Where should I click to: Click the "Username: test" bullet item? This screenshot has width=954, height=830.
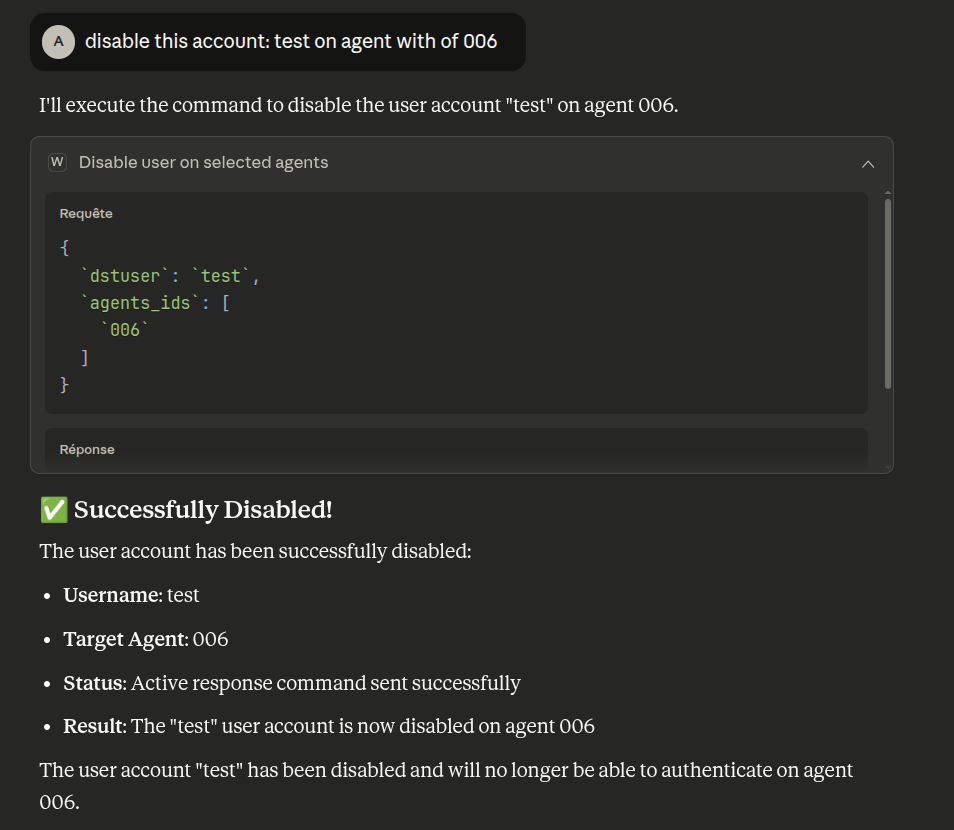click(x=131, y=595)
